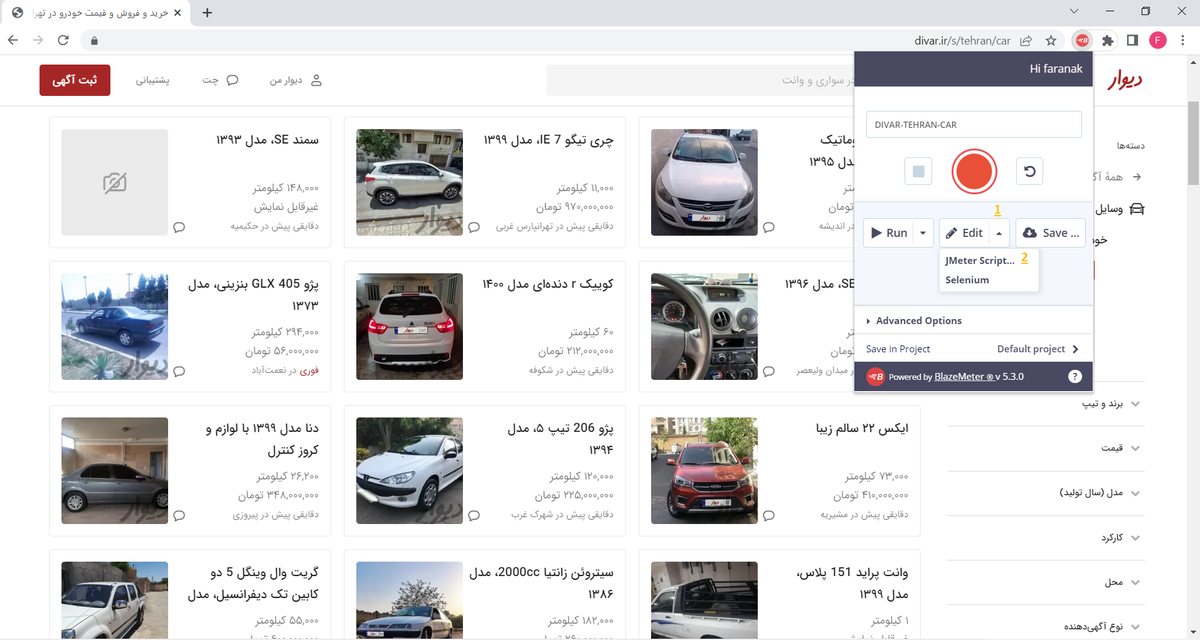
Task: Close the Divar browser tab
Action: 177,13
